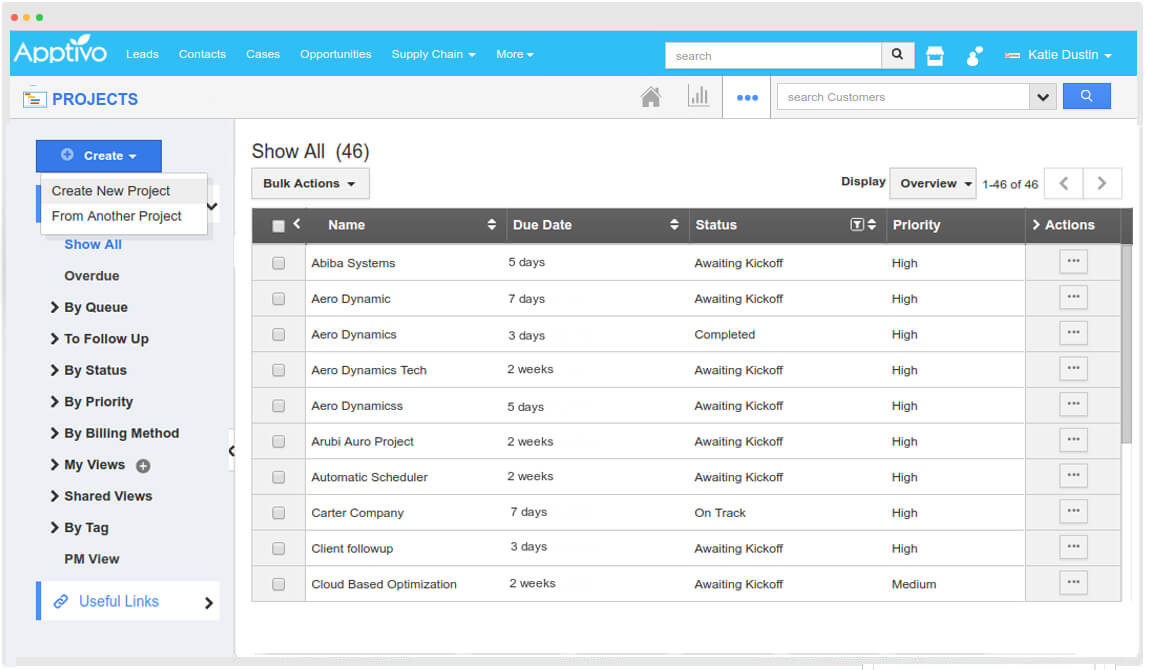
Task: Go to next page of results
Action: [1102, 184]
